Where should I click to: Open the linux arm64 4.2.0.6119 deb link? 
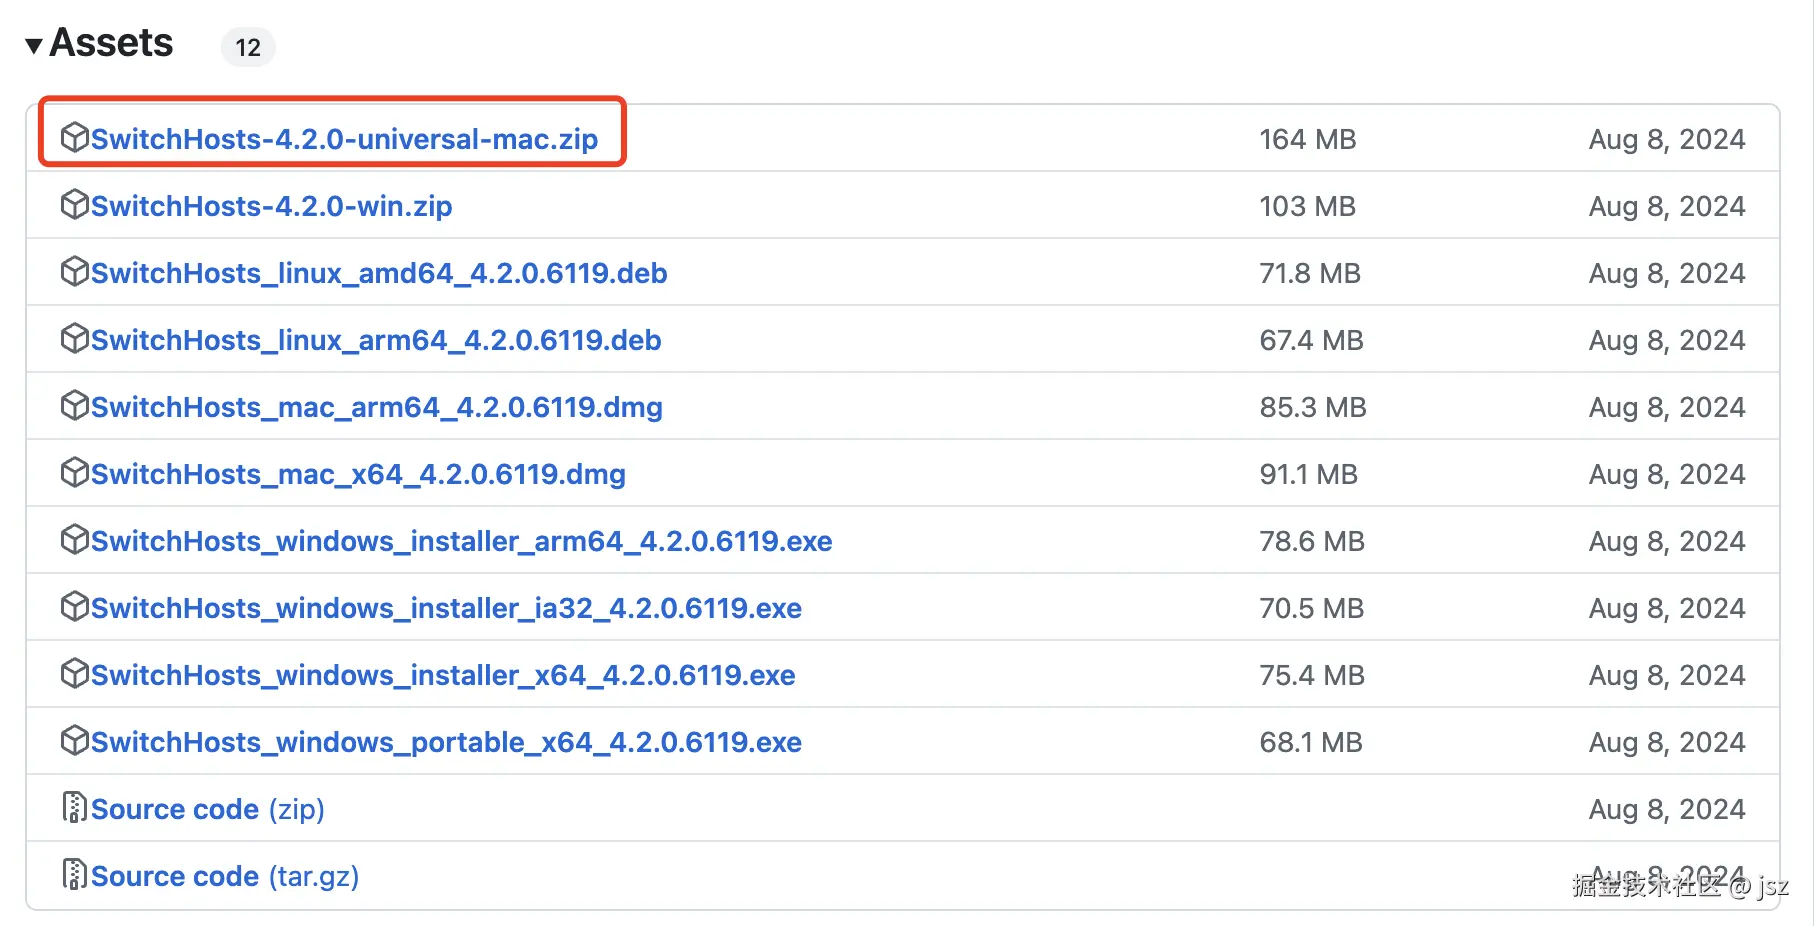(376, 340)
